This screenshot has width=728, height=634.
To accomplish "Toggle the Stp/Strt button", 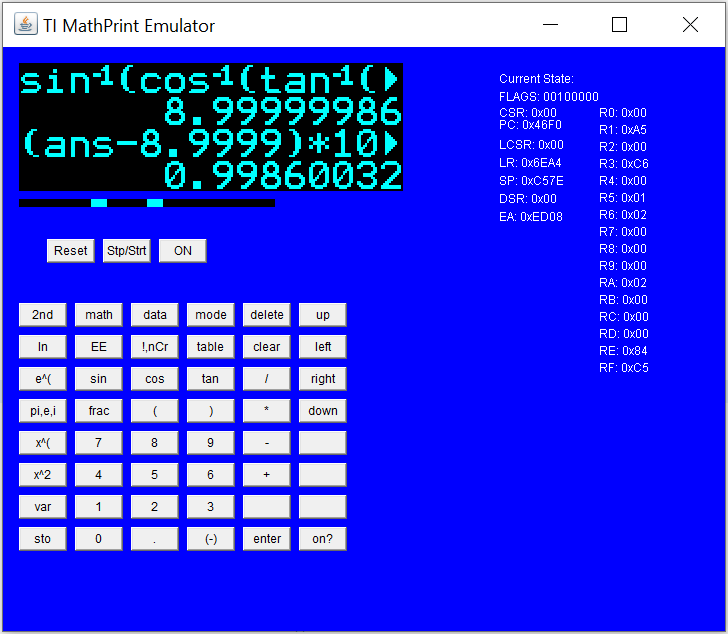I will coord(127,251).
